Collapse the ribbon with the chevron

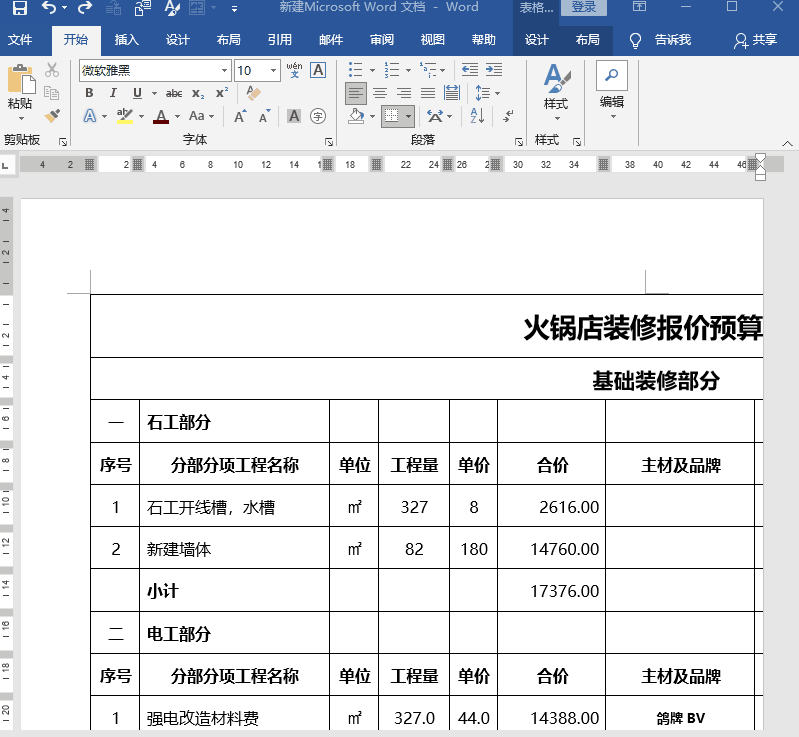[787, 144]
